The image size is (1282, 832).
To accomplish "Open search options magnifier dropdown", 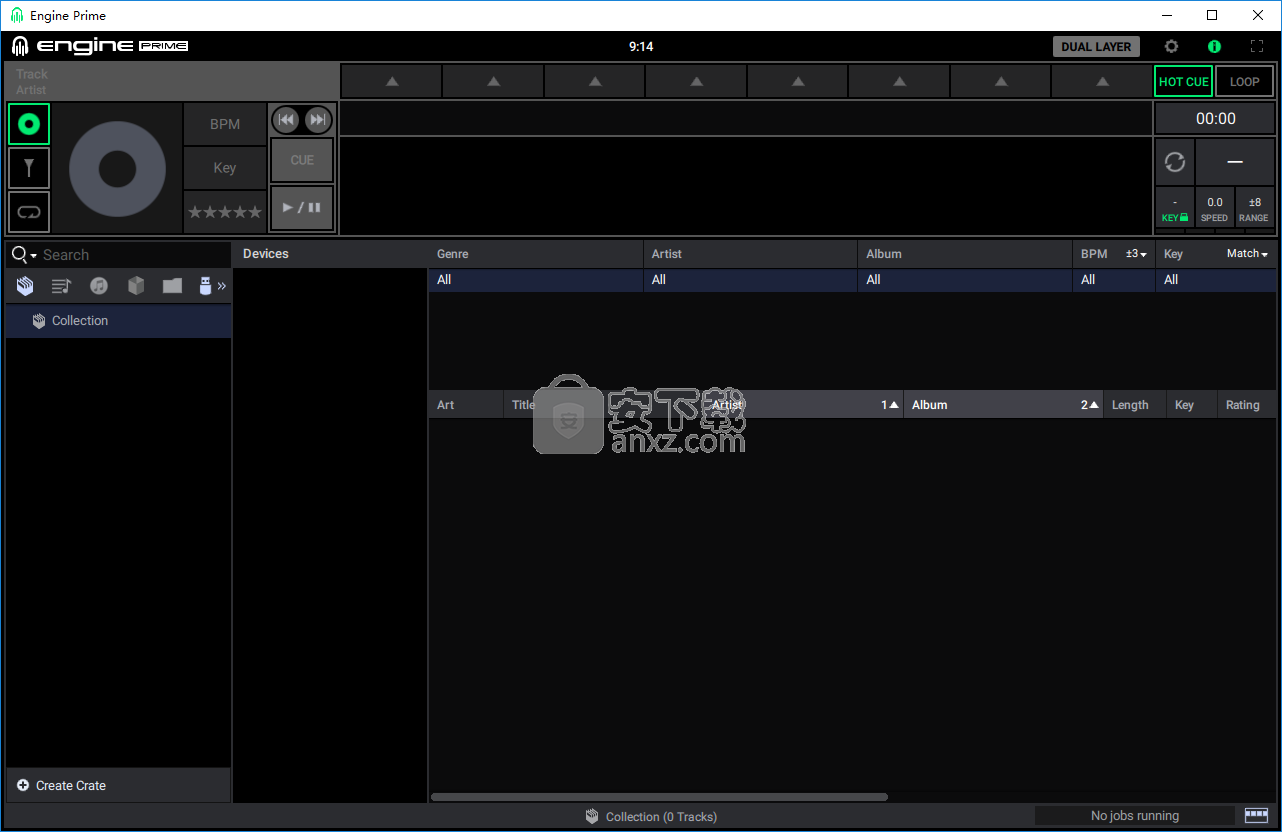I will point(24,255).
